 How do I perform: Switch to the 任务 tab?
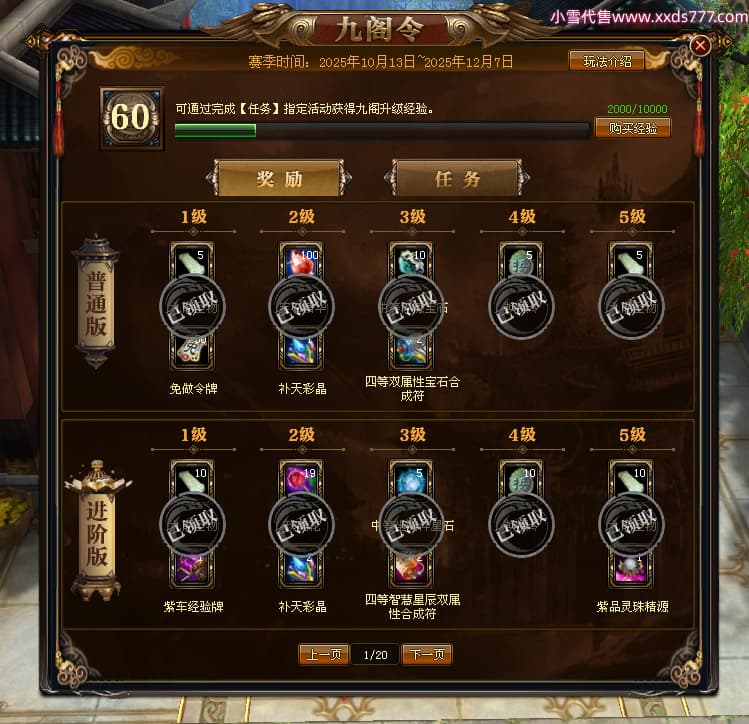457,179
